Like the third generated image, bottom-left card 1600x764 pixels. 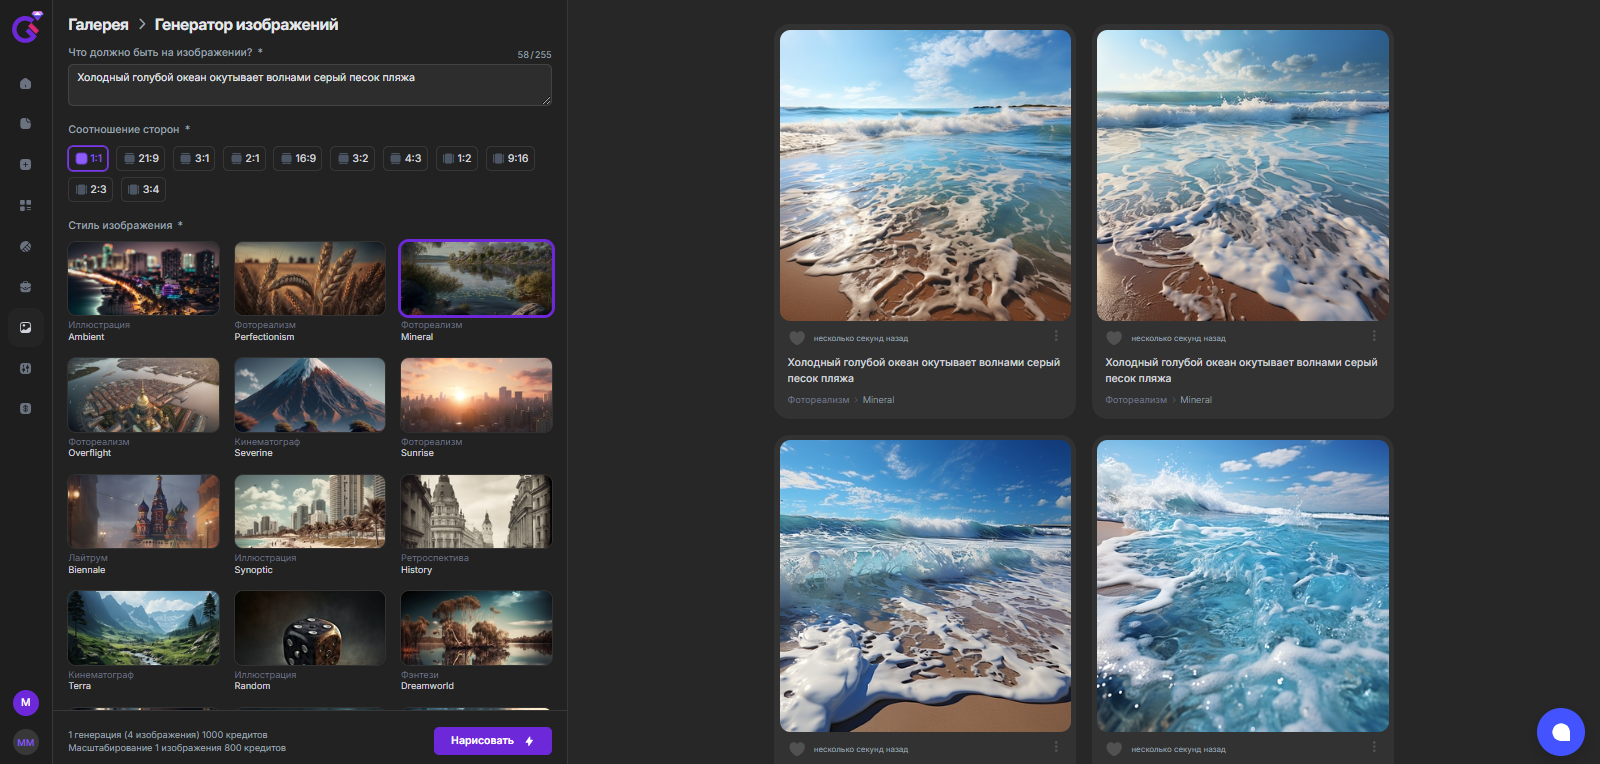(797, 749)
